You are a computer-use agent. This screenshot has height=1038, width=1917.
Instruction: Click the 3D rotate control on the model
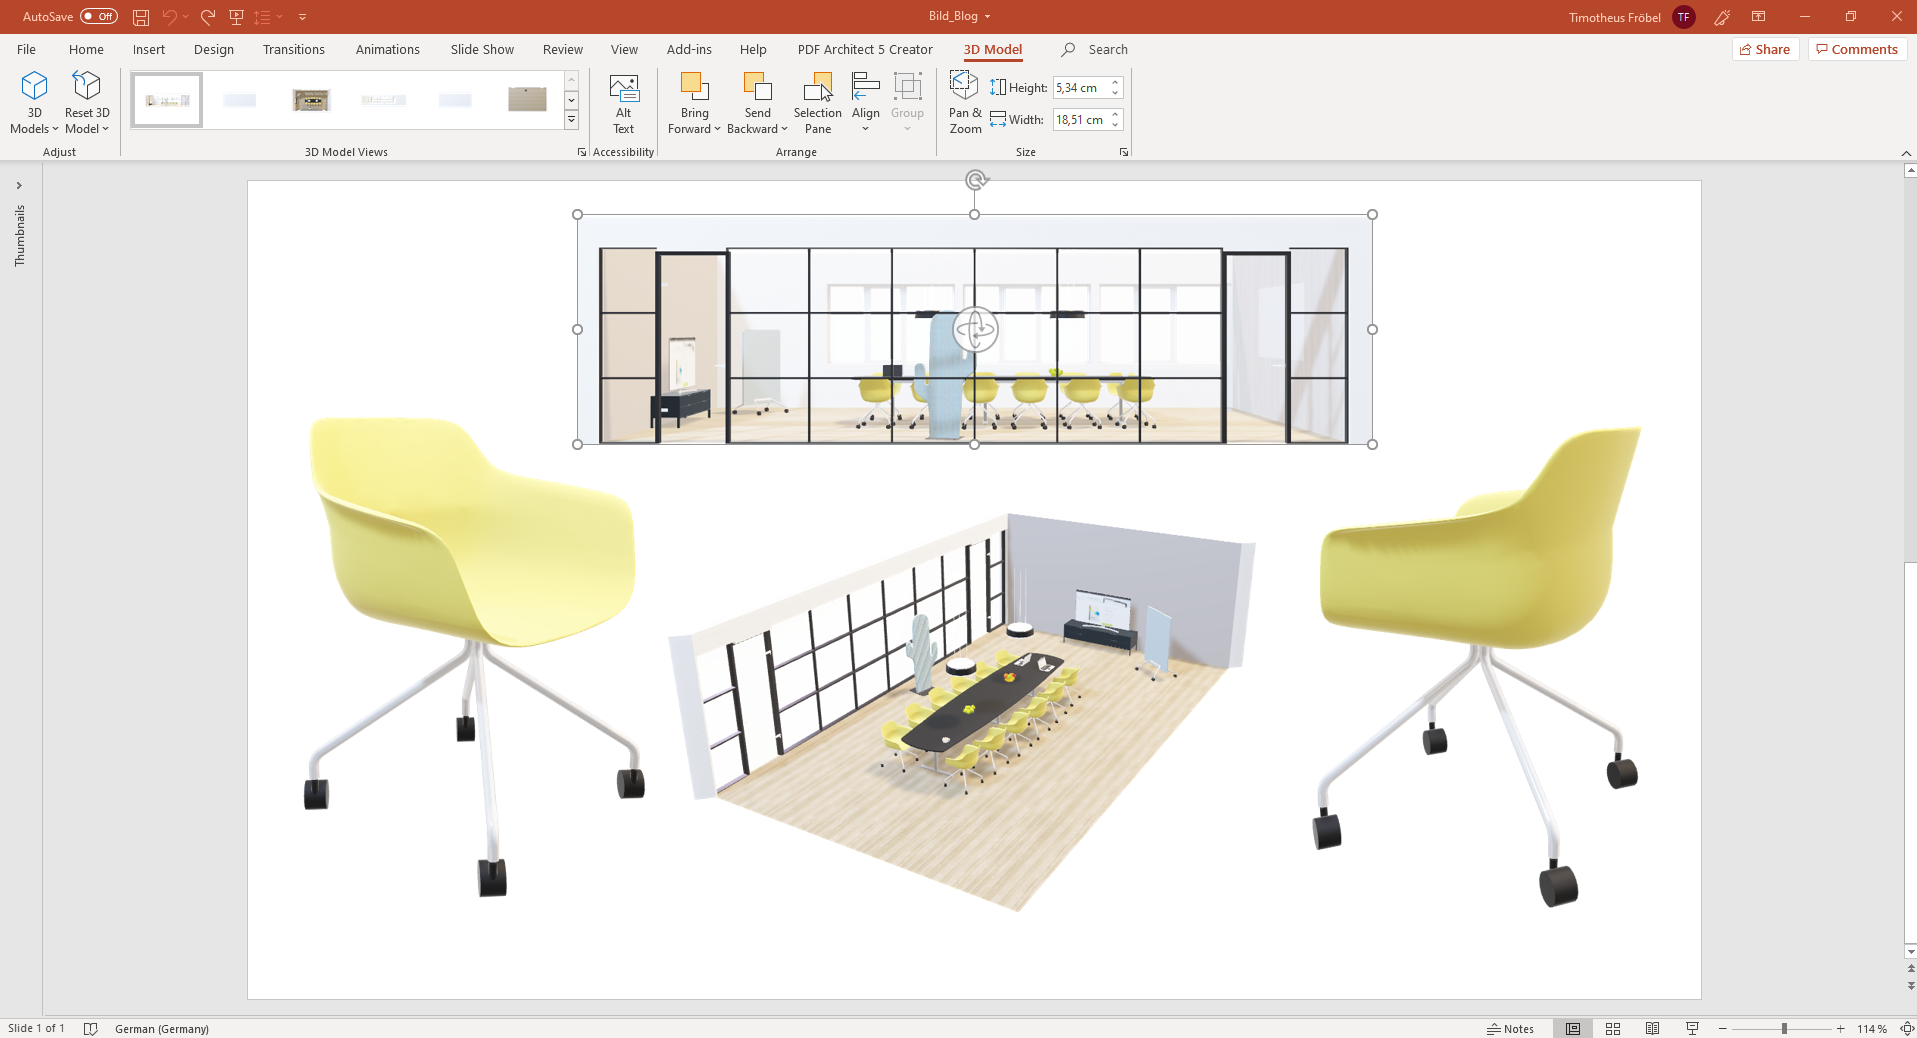click(x=975, y=329)
